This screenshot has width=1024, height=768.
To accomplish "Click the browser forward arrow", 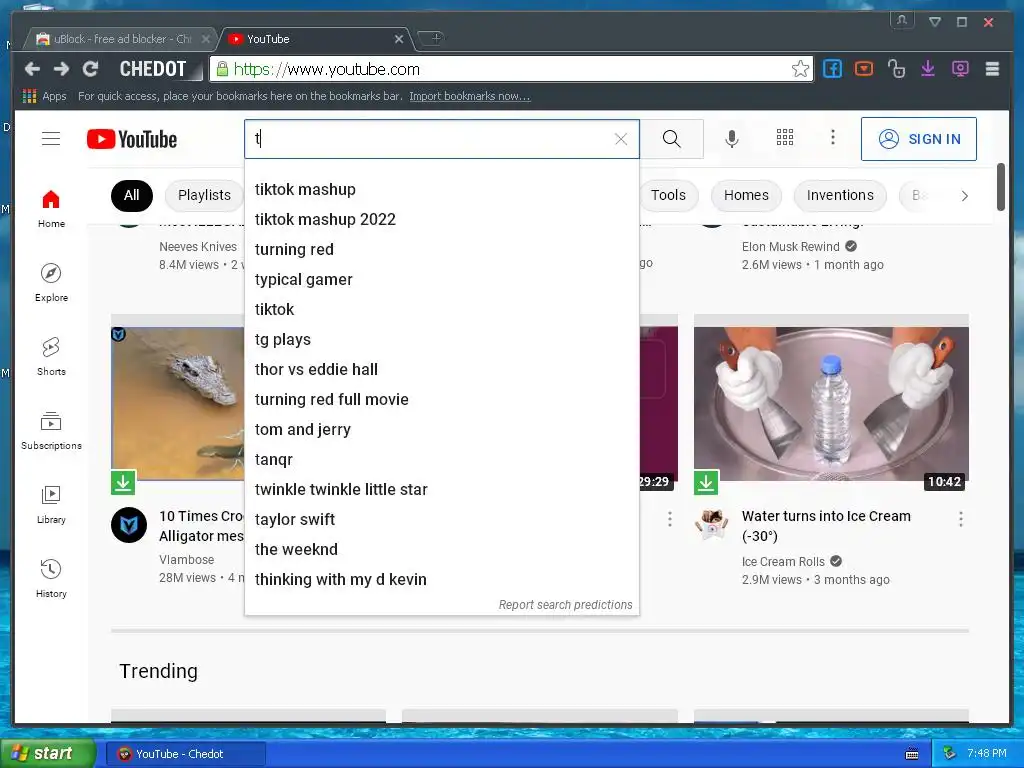I will [x=61, y=69].
